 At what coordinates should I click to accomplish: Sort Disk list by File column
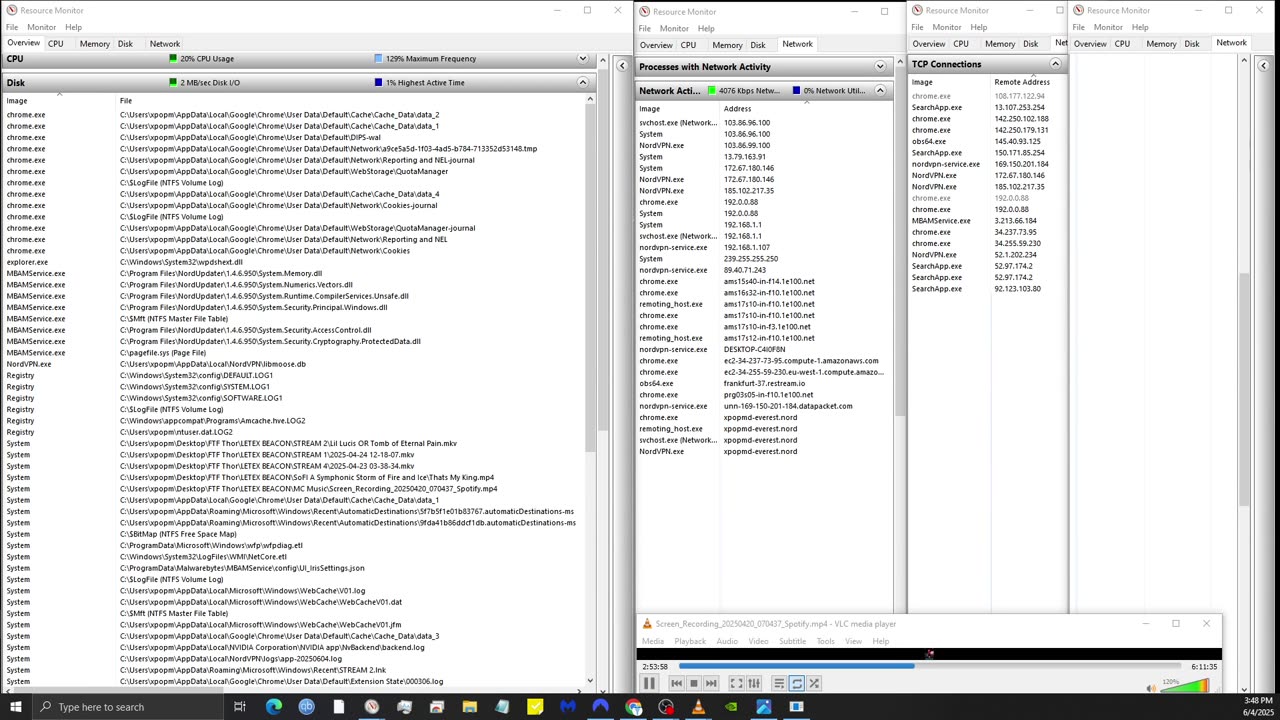pos(126,101)
